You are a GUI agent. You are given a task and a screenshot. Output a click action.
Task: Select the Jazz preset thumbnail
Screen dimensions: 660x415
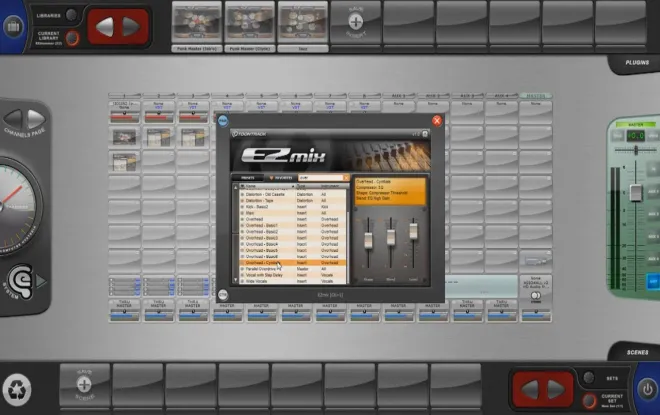point(303,22)
